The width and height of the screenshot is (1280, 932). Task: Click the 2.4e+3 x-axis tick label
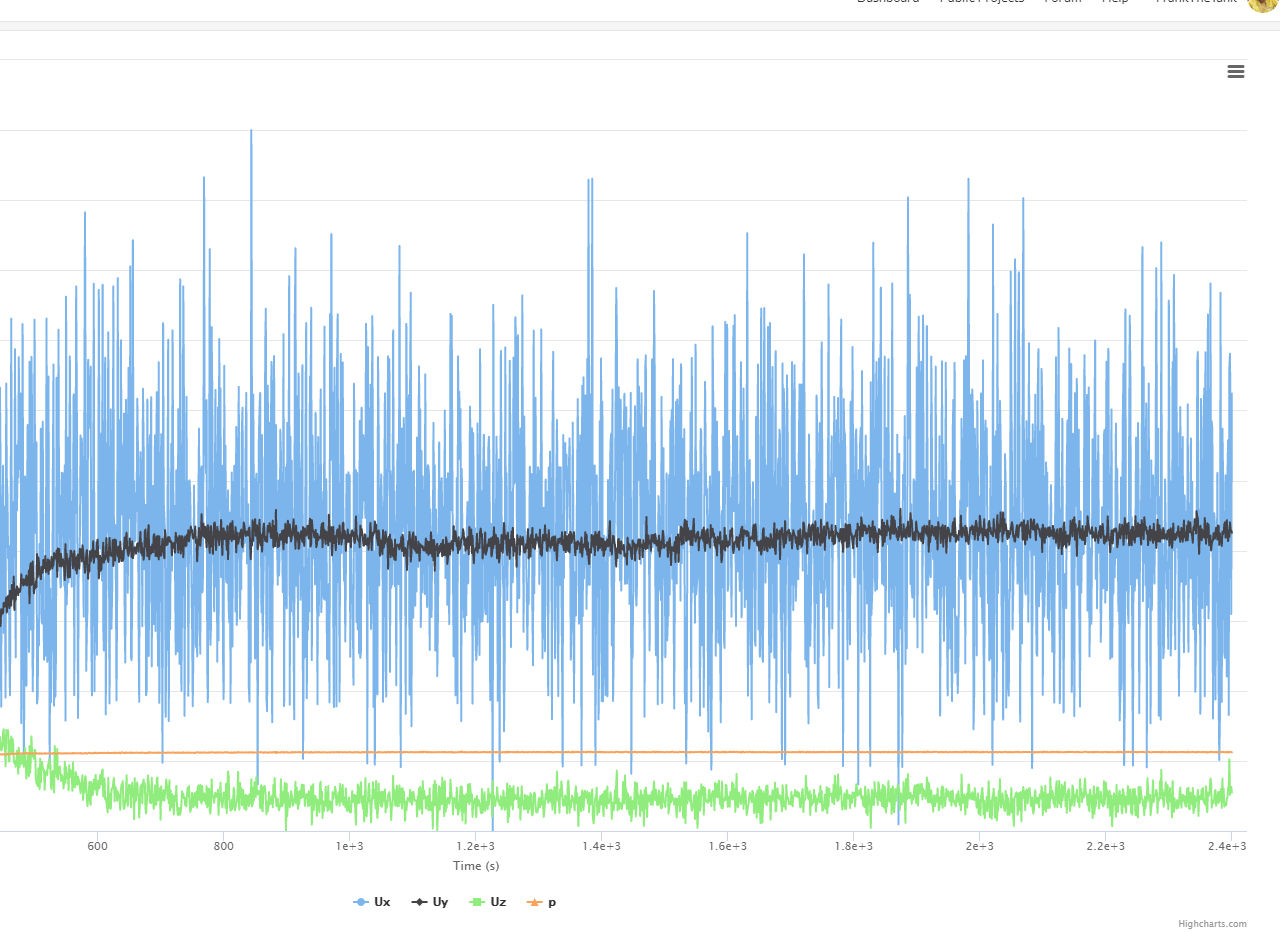tap(1229, 846)
